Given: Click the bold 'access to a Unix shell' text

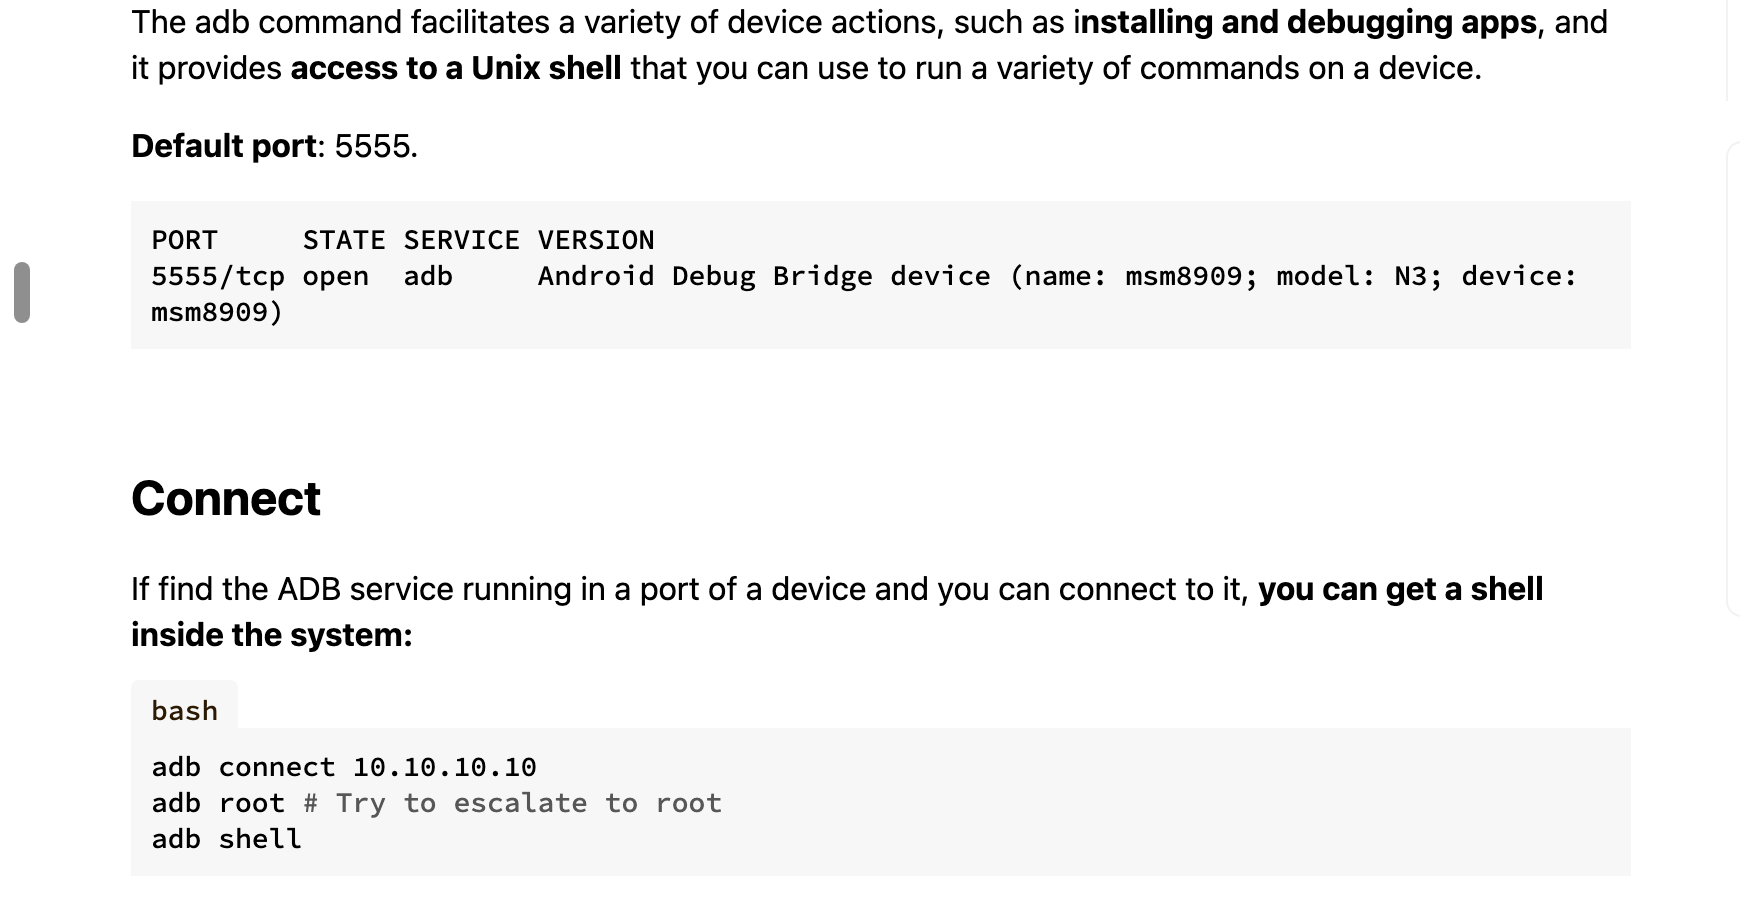Looking at the screenshot, I should [456, 68].
